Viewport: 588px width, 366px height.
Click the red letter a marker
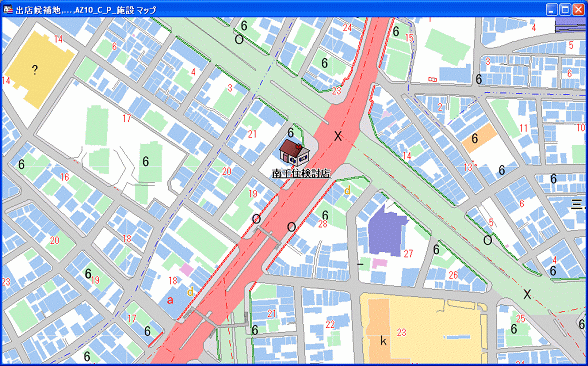tap(170, 300)
